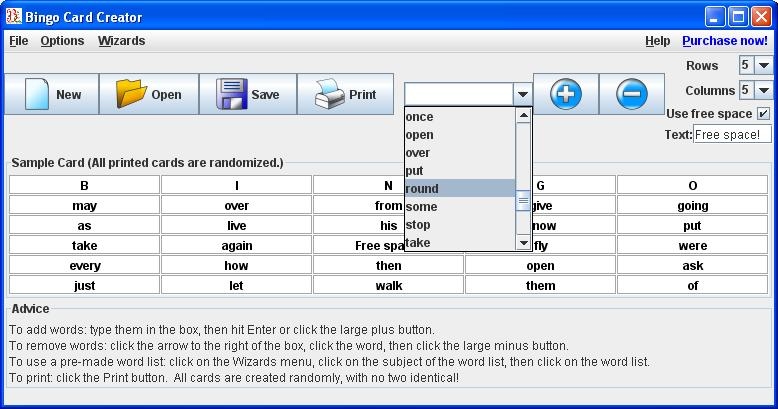Select 'over' in the dropdown word list
The height and width of the screenshot is (409, 778).
coord(460,153)
